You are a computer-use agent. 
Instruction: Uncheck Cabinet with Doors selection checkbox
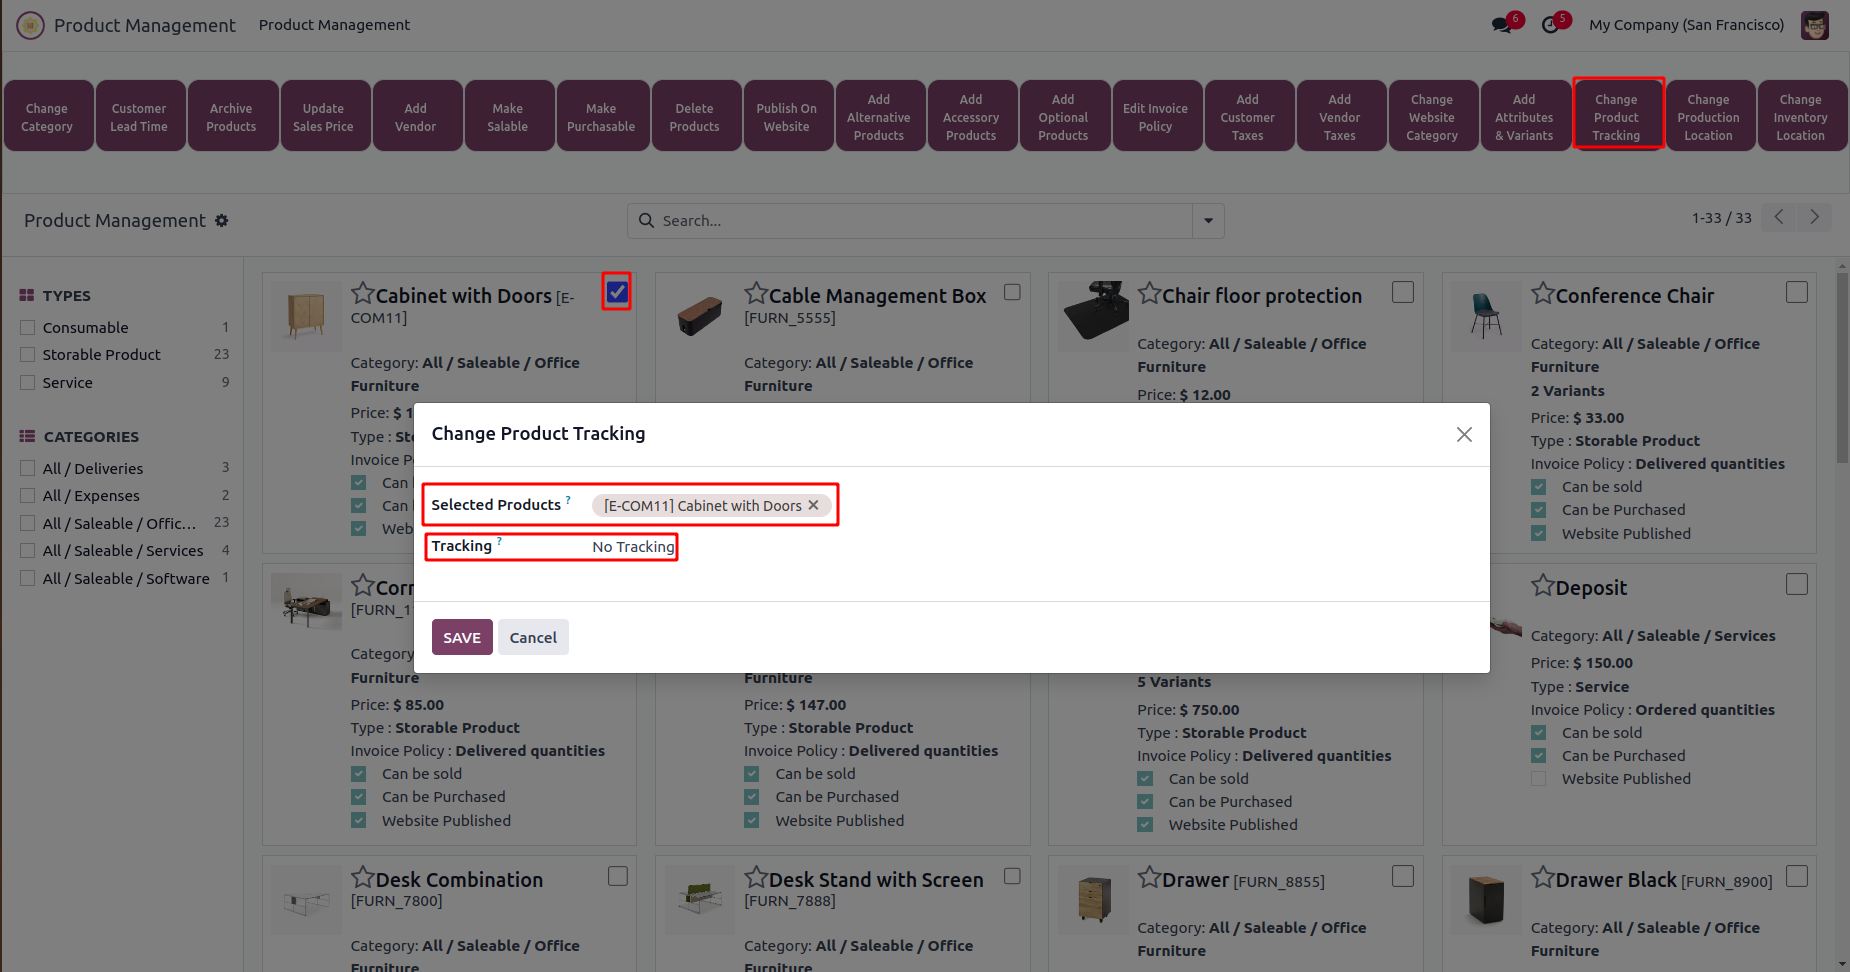pos(617,292)
